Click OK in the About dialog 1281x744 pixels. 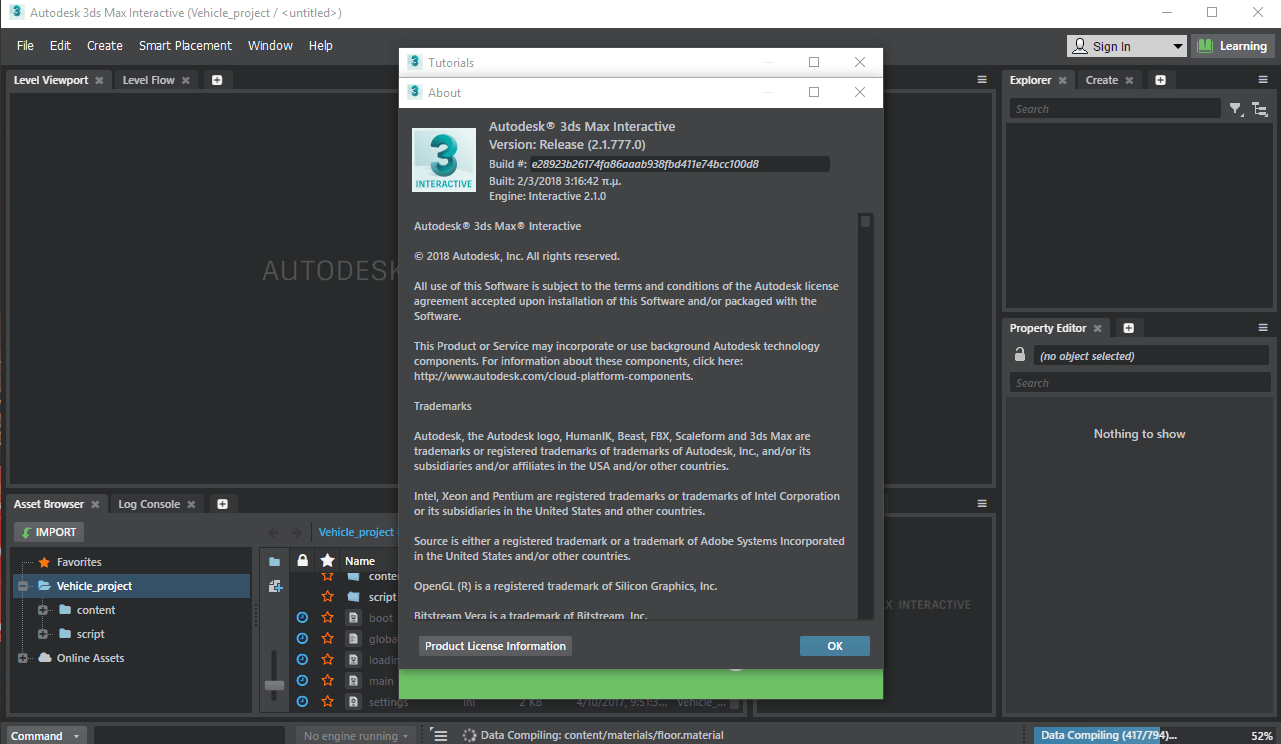click(835, 646)
